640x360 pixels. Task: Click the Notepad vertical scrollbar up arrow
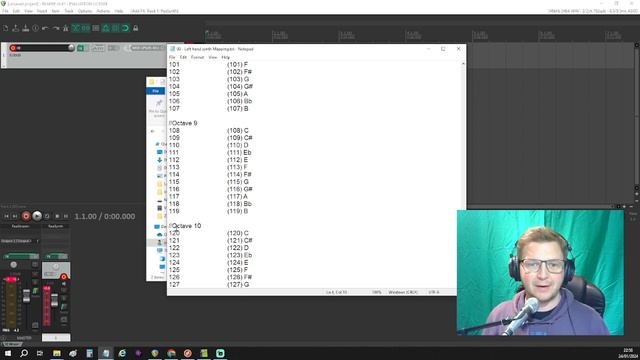click(463, 64)
